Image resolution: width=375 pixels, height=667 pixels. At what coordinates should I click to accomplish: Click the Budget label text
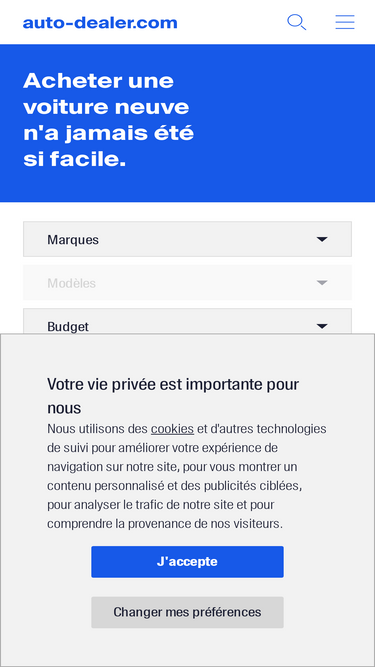click(x=68, y=327)
